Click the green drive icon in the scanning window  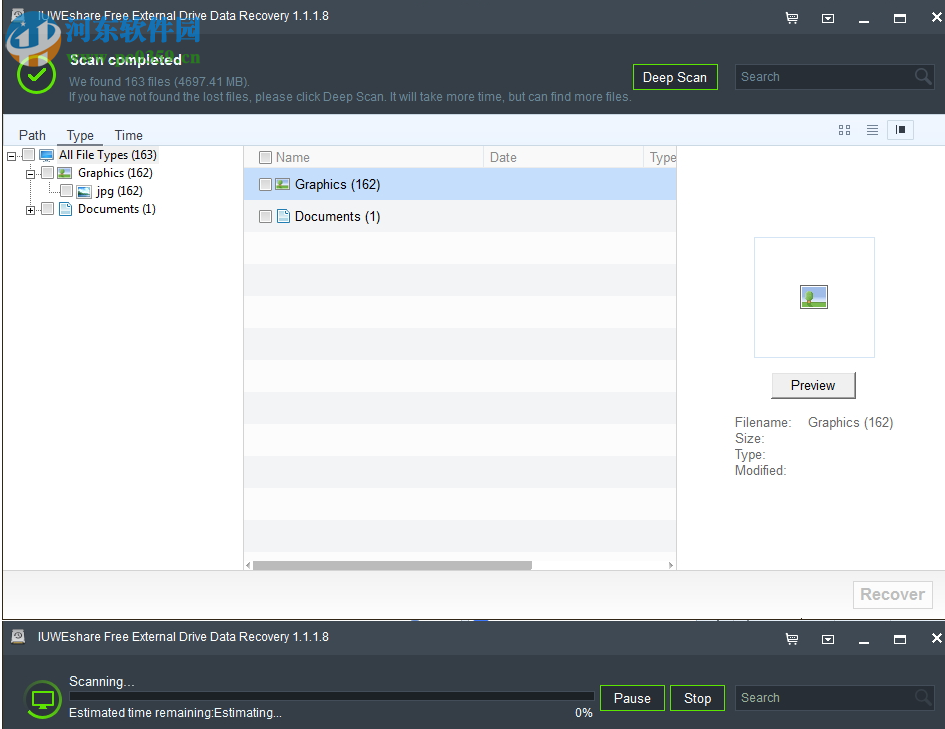[x=42, y=701]
